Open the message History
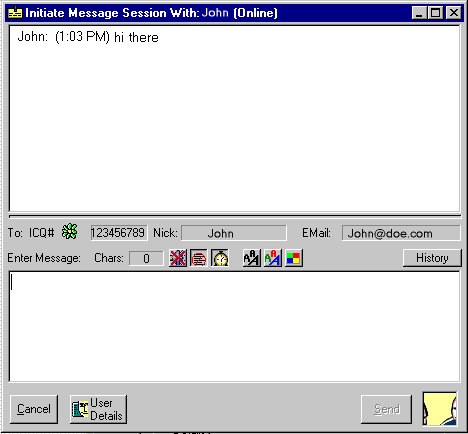Screen dimensions: 468x434 click(x=432, y=258)
